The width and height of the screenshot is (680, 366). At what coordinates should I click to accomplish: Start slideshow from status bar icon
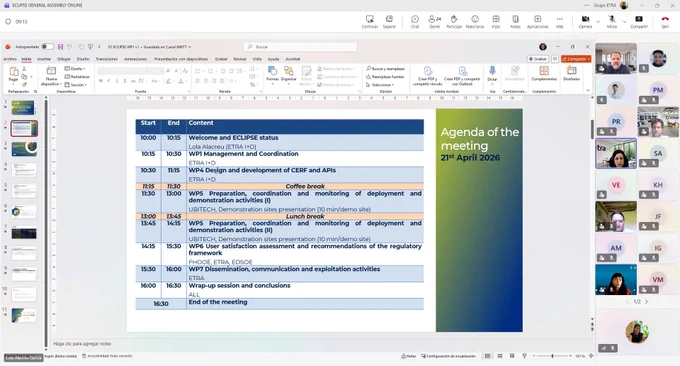point(524,356)
